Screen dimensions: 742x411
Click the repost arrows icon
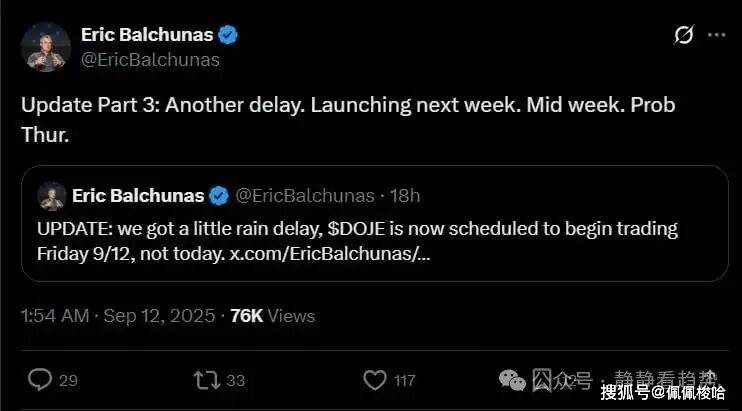205,379
